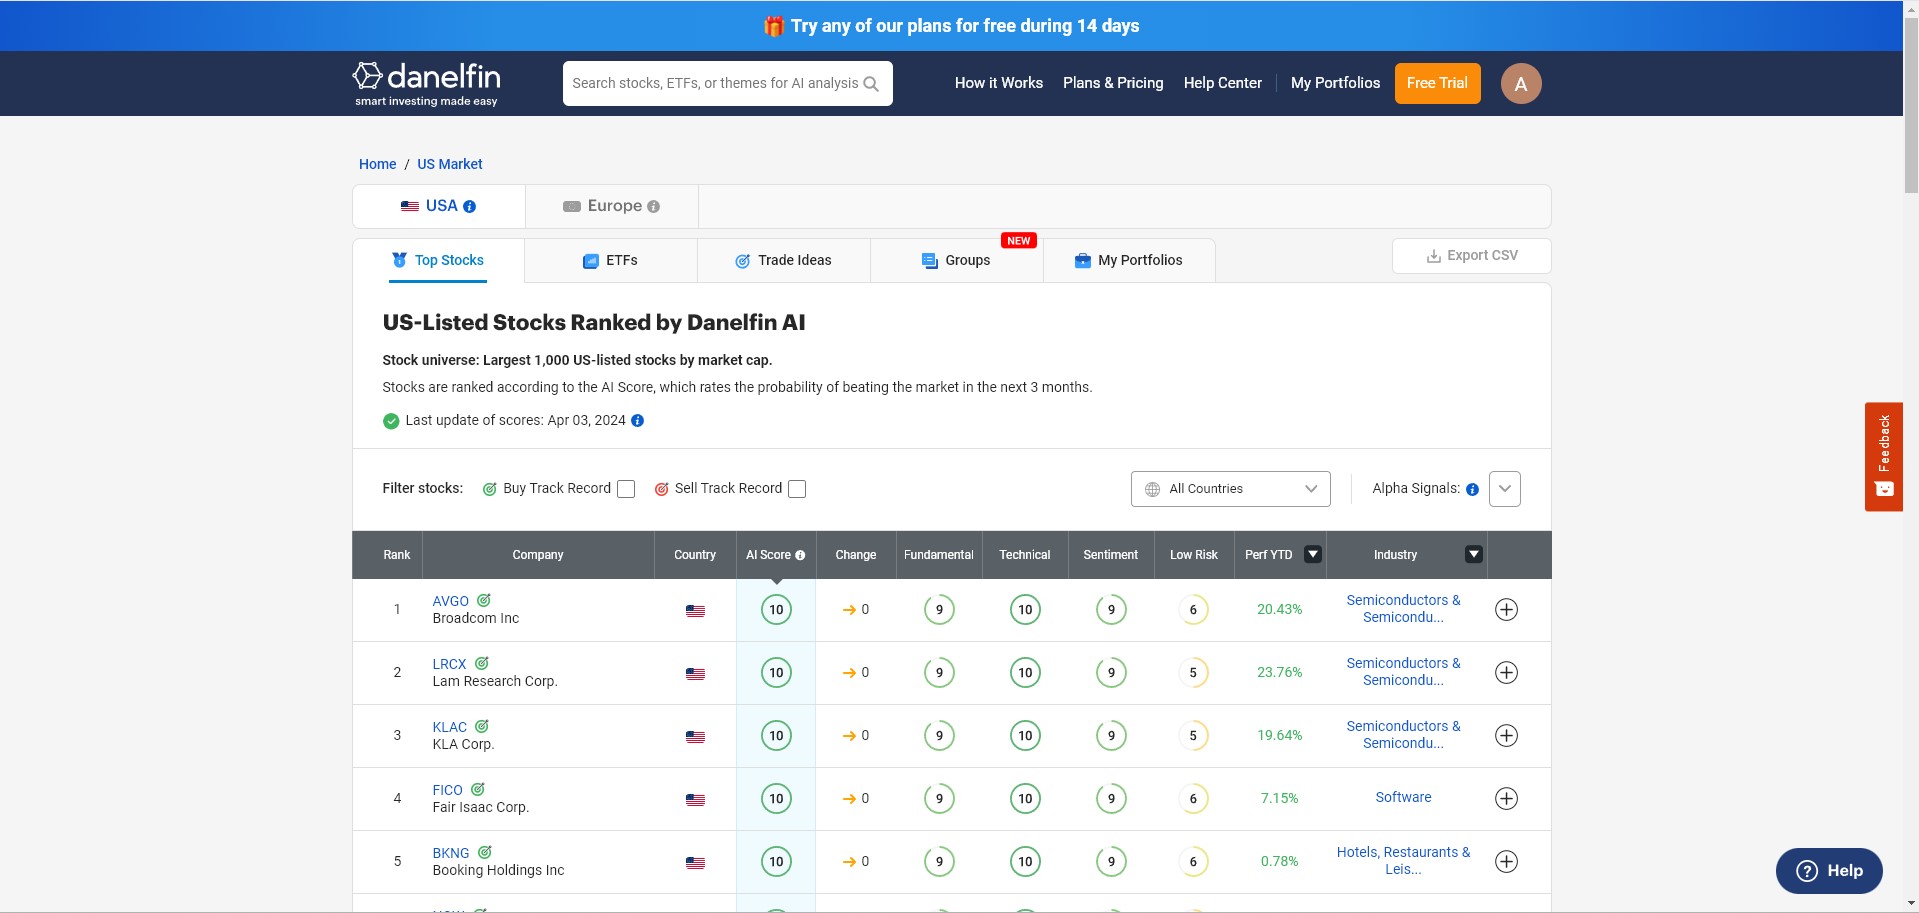
Task: Open the BKNG ticker link
Action: (x=451, y=854)
